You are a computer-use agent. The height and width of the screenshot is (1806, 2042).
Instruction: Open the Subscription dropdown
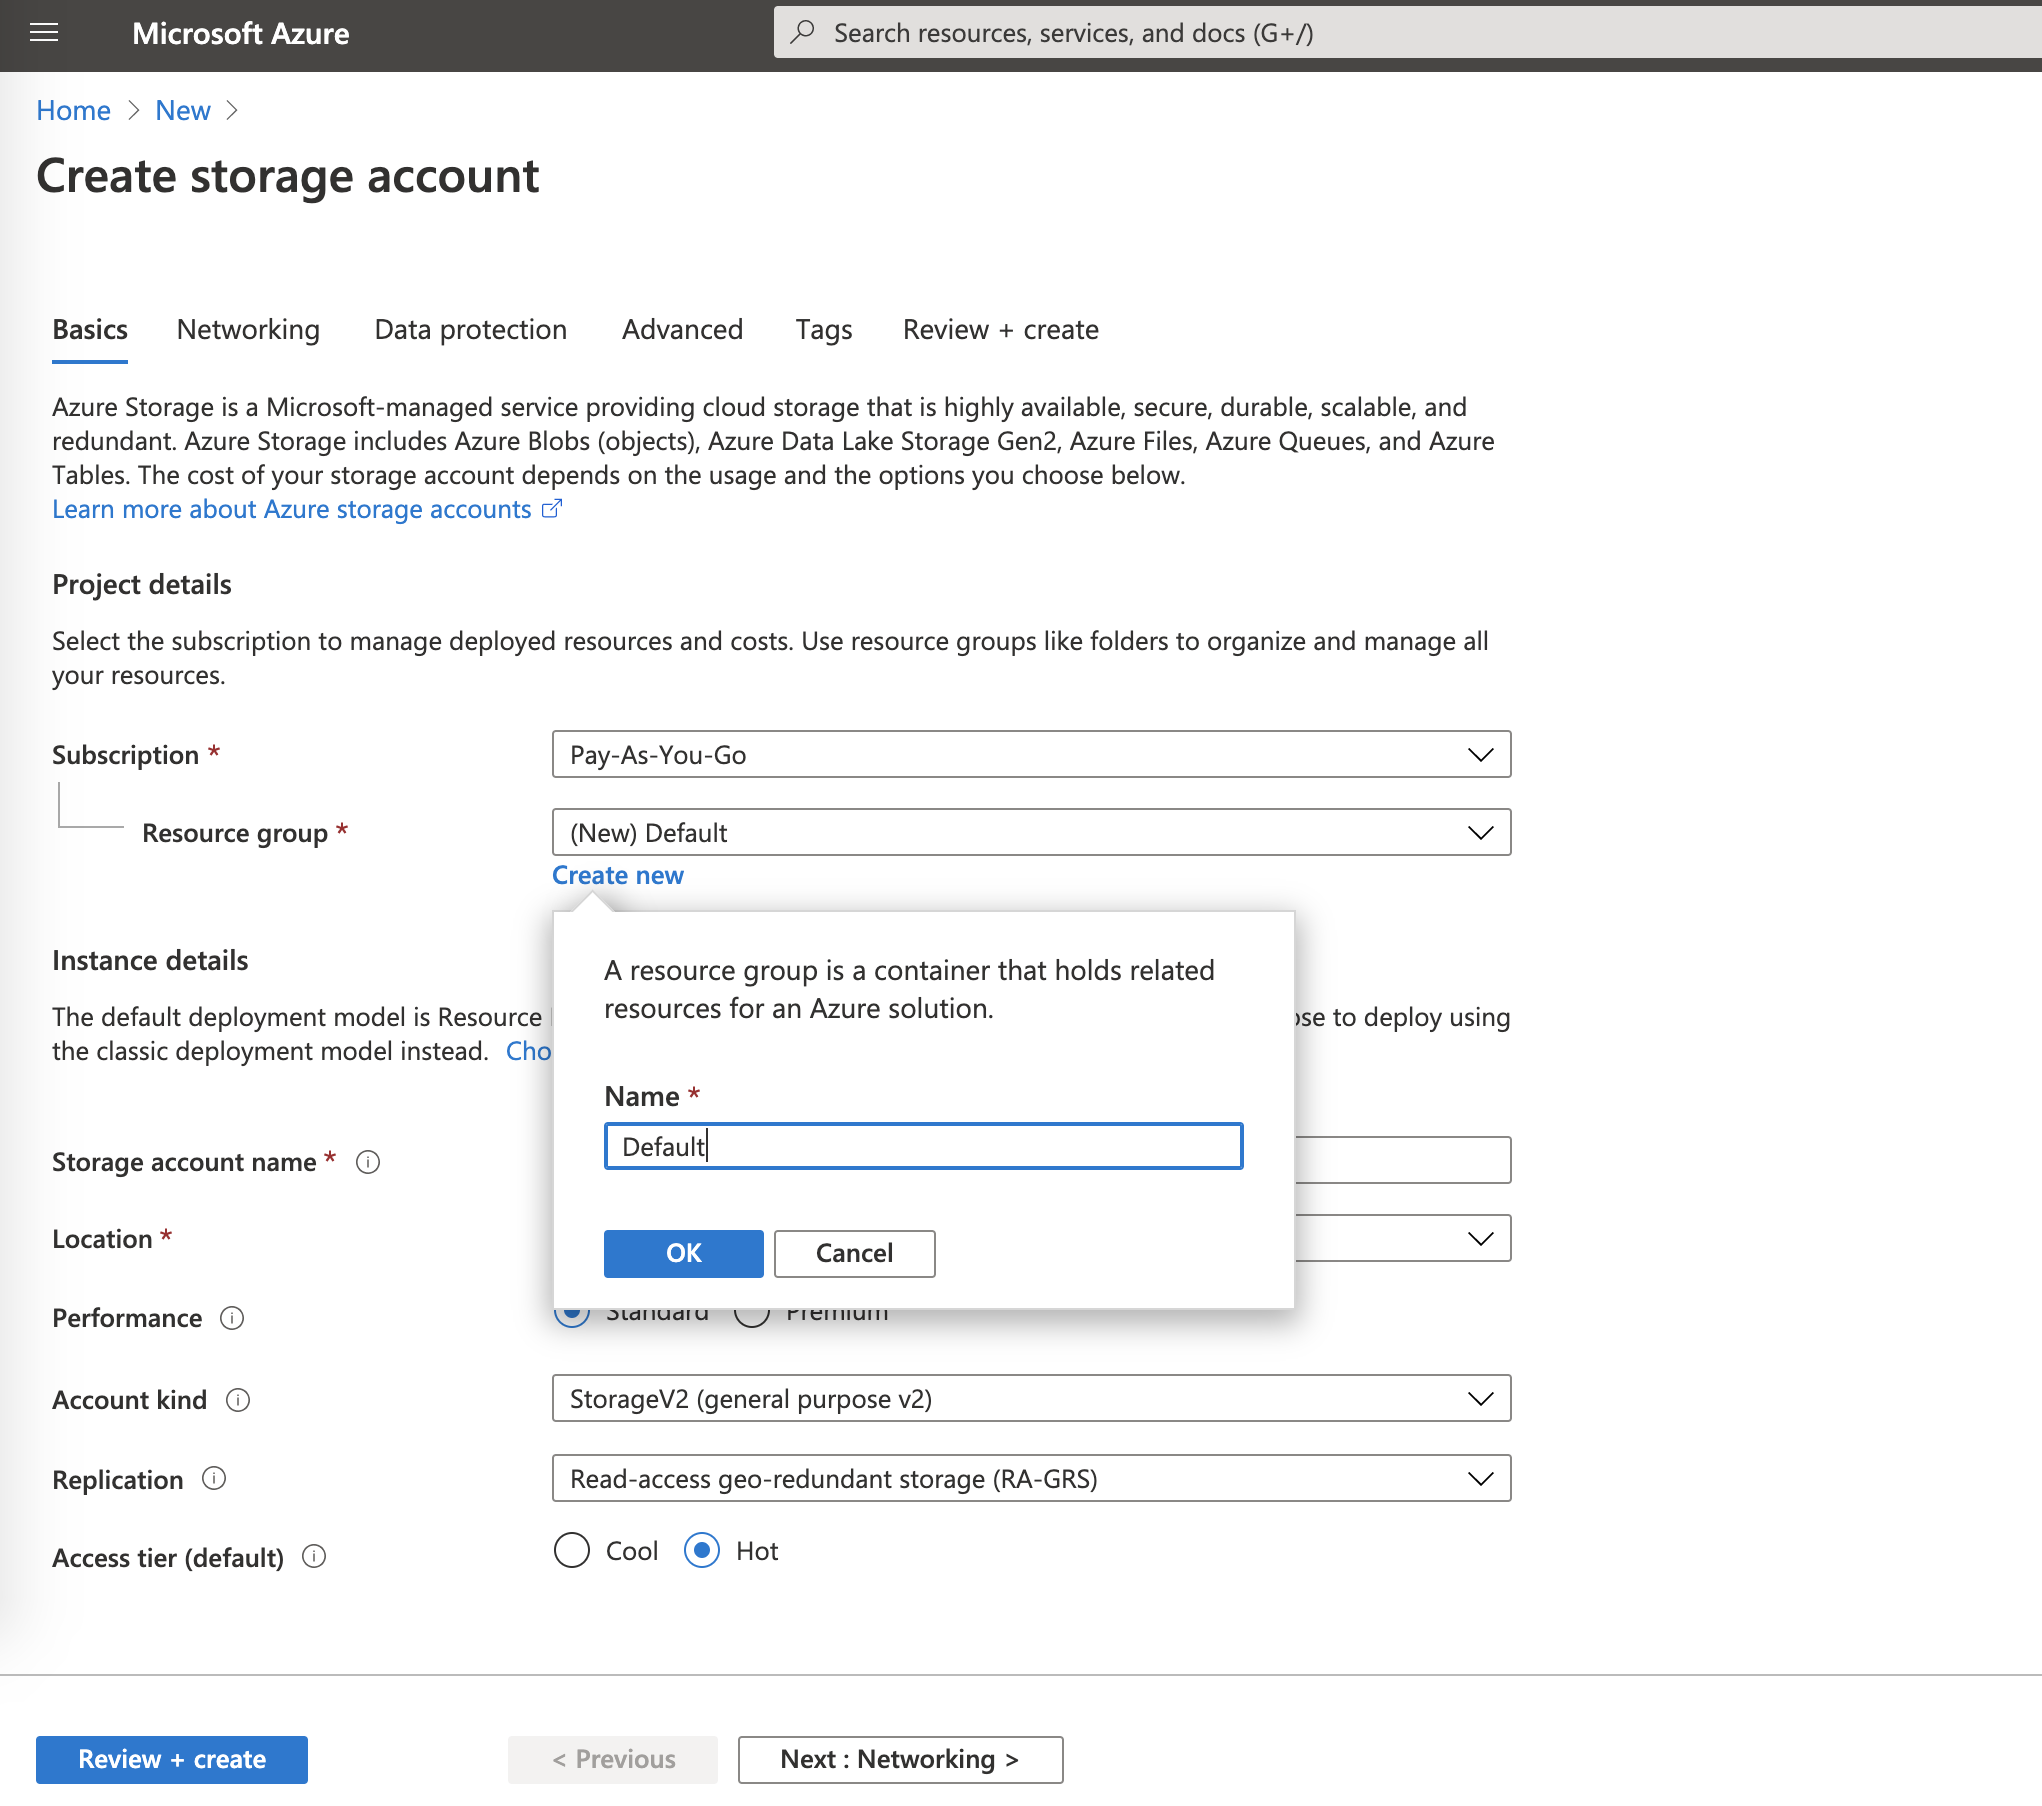[1031, 754]
